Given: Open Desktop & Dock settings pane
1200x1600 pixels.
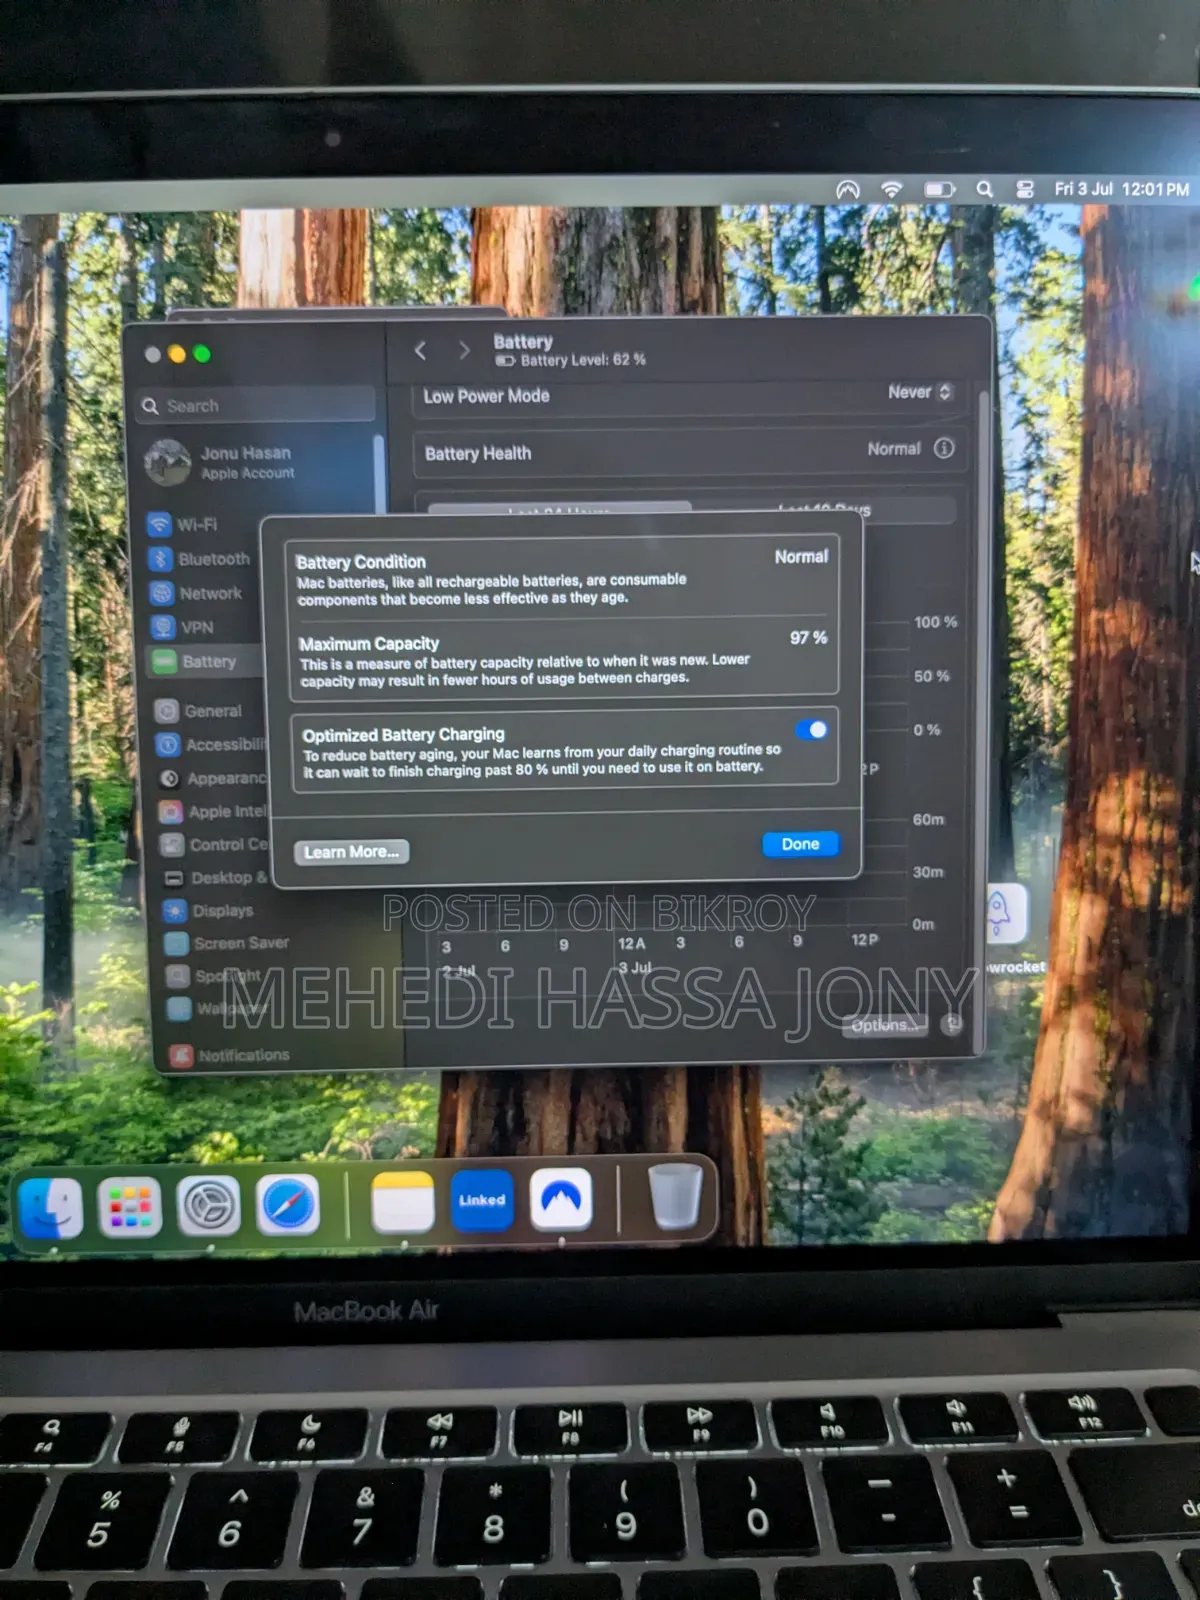Looking at the screenshot, I should [216, 878].
